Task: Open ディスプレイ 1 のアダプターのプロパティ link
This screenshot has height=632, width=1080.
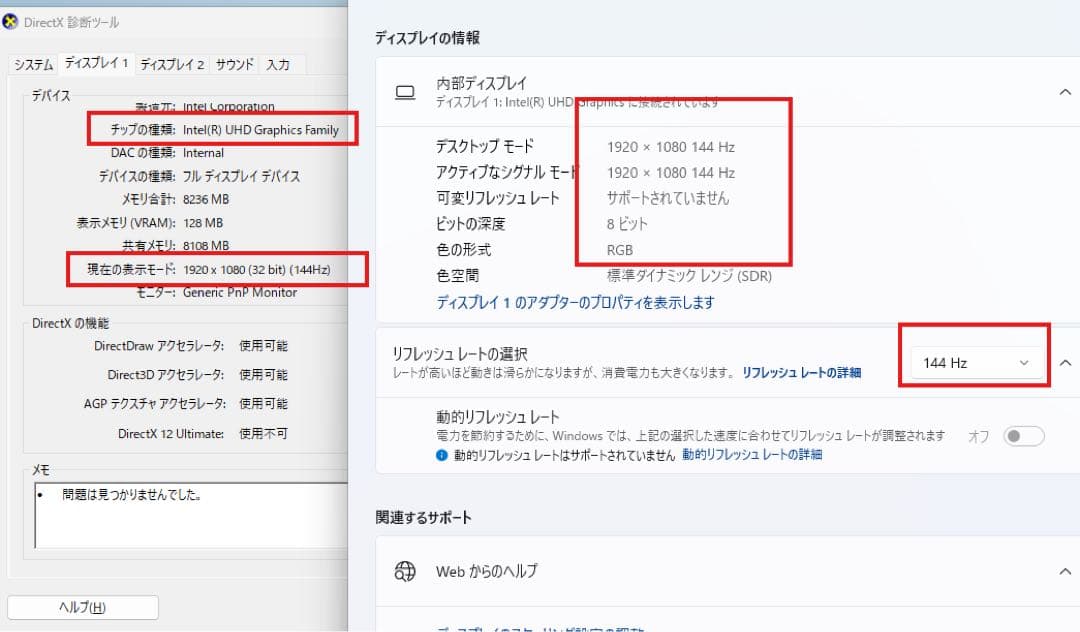Action: (575, 302)
